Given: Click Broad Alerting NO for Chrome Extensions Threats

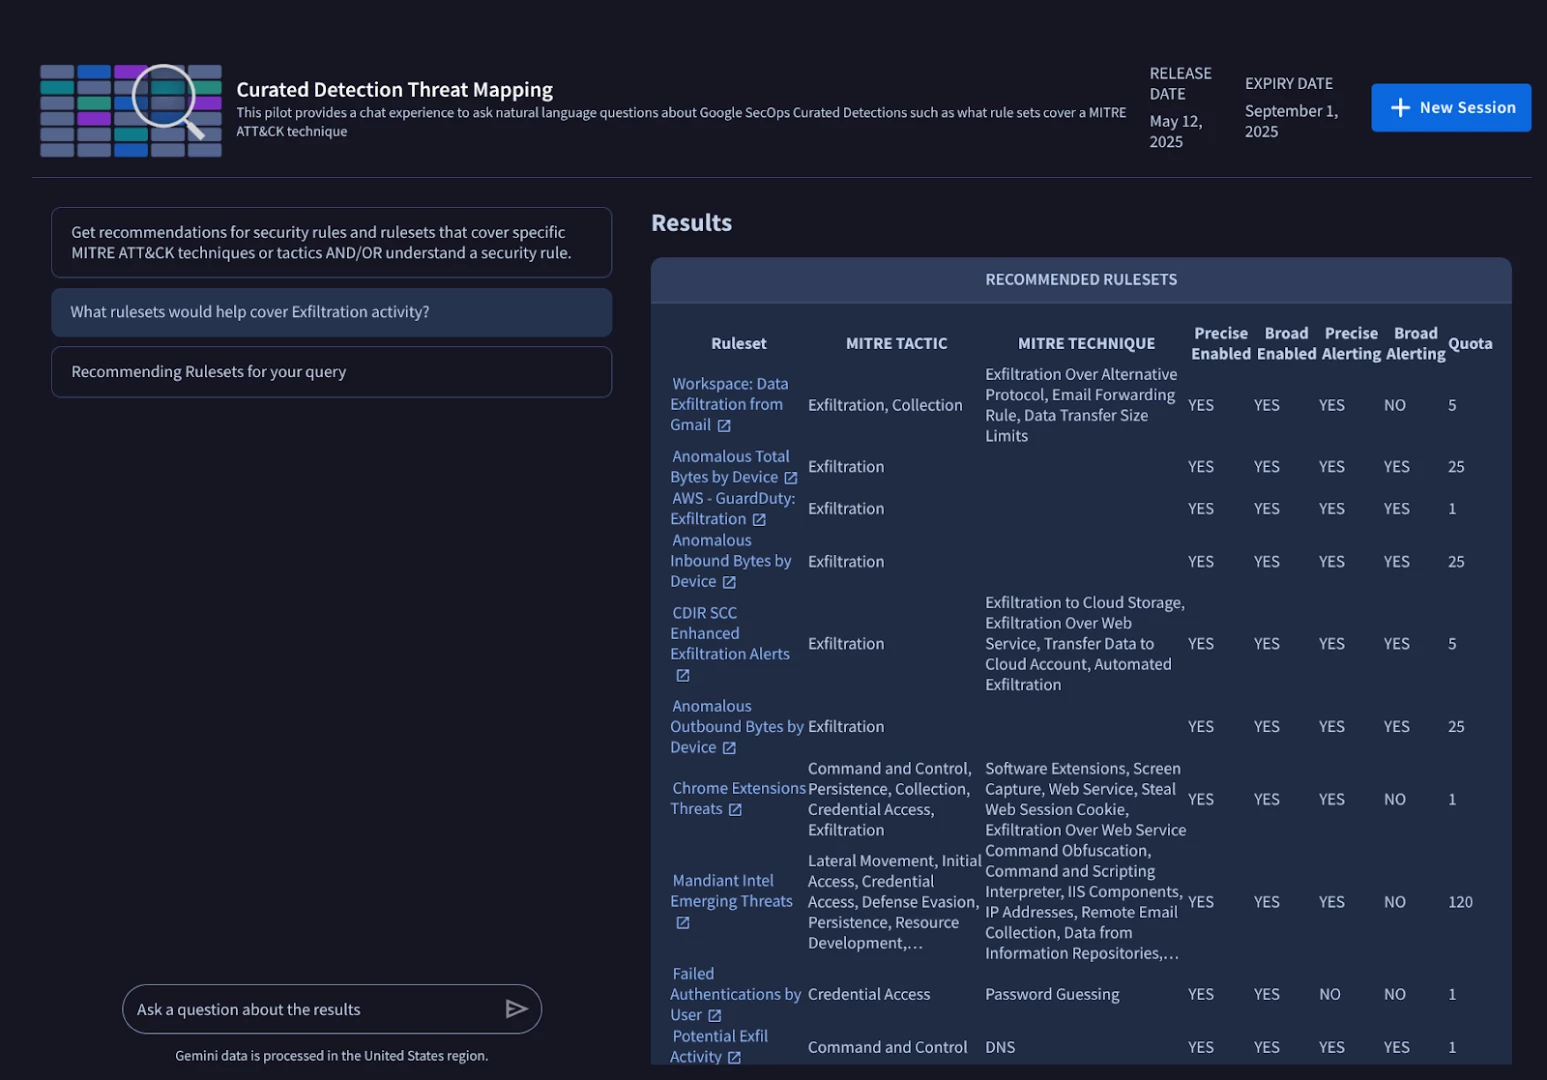Looking at the screenshot, I should point(1395,799).
